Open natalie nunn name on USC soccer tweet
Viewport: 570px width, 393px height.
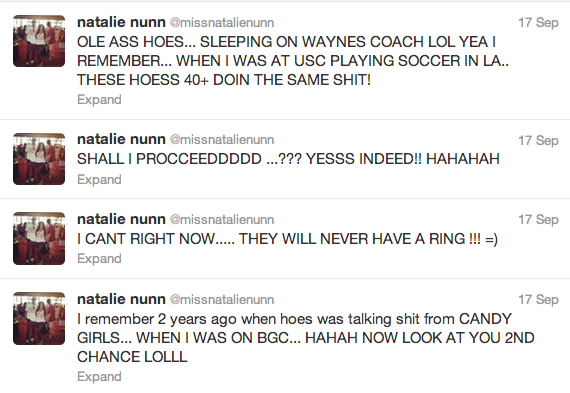tap(121, 22)
